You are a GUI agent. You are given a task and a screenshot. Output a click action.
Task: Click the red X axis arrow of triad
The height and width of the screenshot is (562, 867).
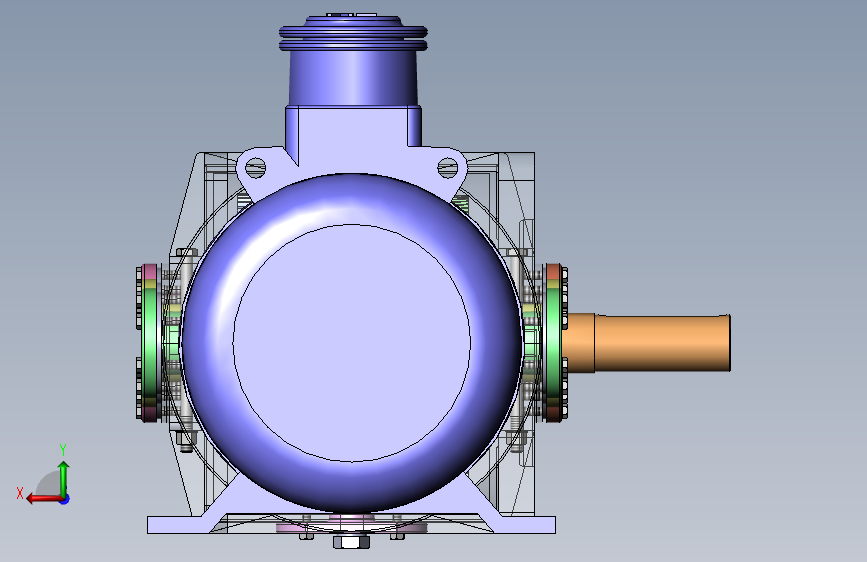(43, 499)
